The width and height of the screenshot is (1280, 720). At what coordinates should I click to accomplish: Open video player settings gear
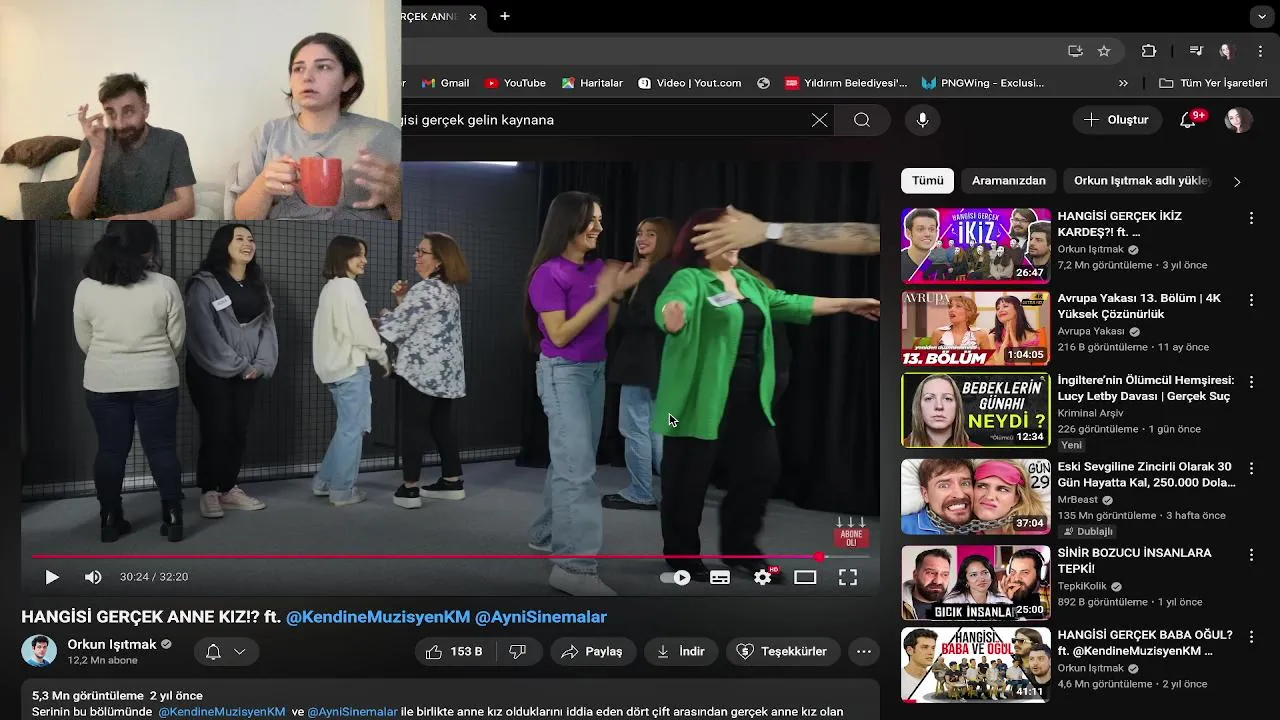(x=763, y=577)
